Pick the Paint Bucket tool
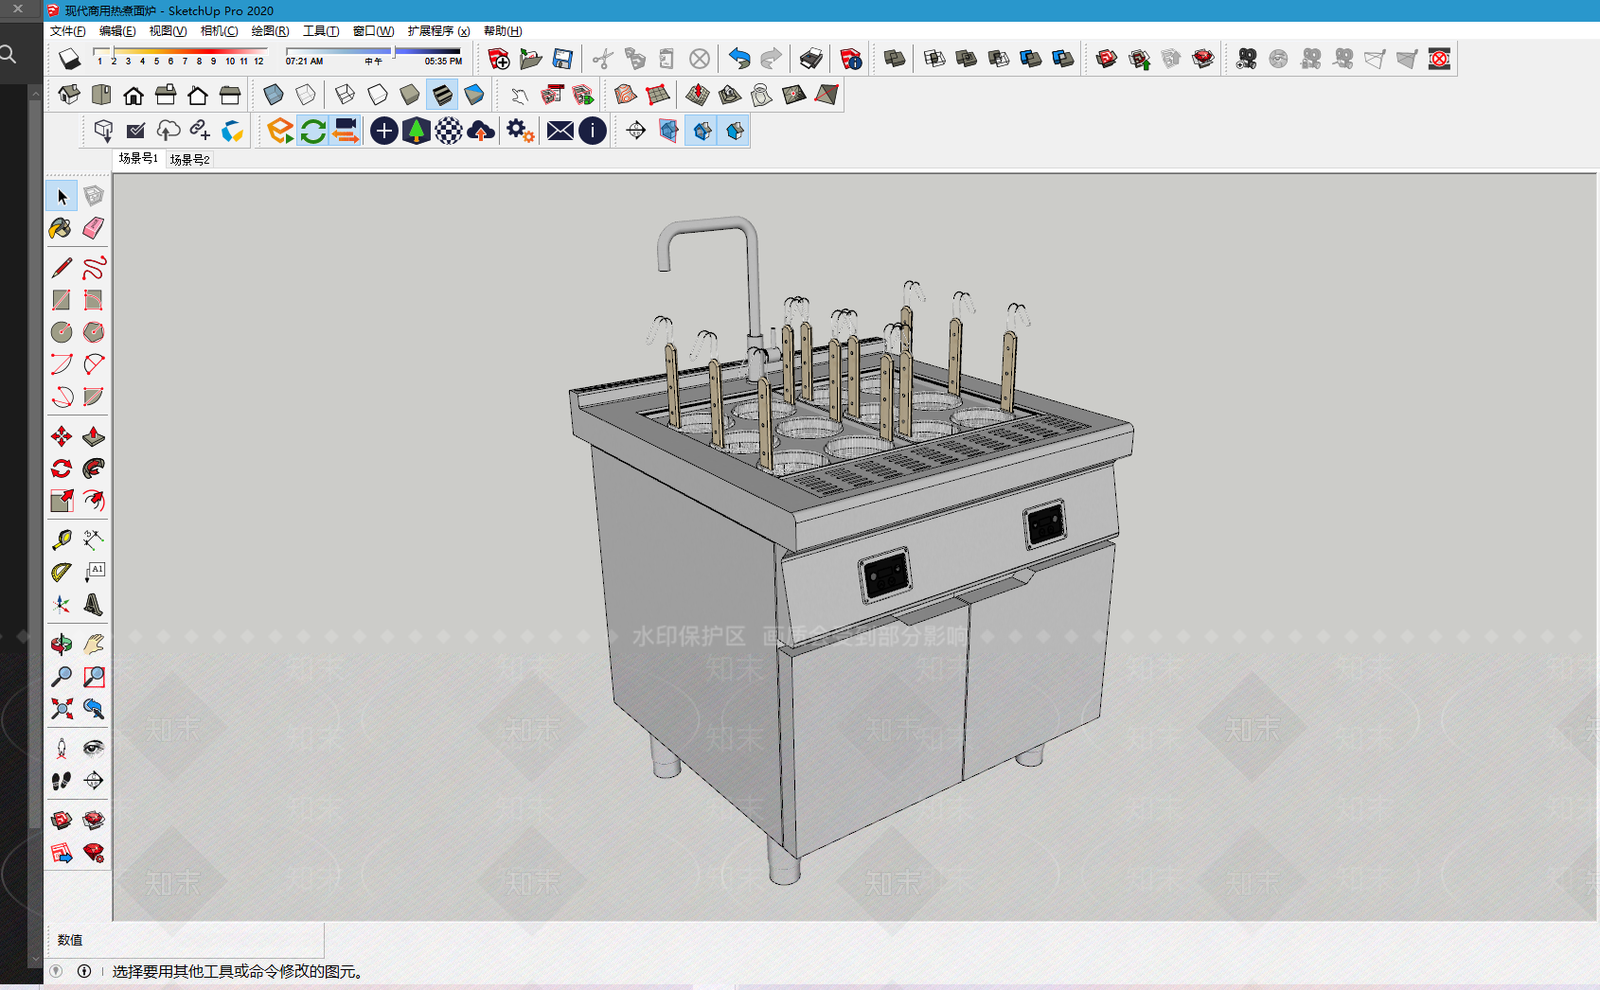The image size is (1600, 990). point(61,228)
